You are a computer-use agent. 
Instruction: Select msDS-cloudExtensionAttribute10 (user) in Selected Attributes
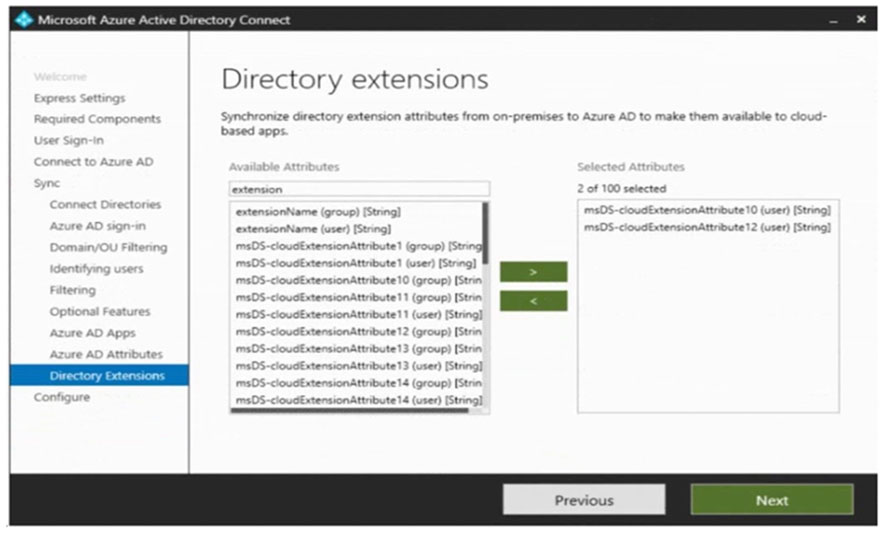click(707, 210)
